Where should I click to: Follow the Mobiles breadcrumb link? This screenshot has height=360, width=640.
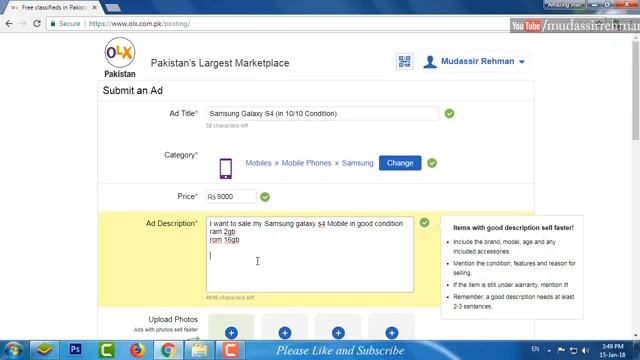click(258, 163)
